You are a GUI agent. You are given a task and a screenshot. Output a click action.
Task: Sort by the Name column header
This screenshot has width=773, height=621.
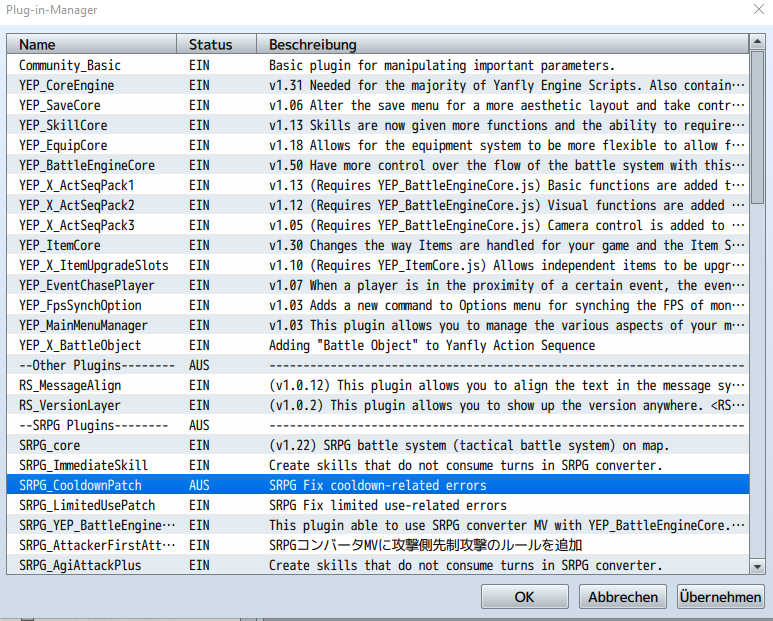(x=92, y=44)
